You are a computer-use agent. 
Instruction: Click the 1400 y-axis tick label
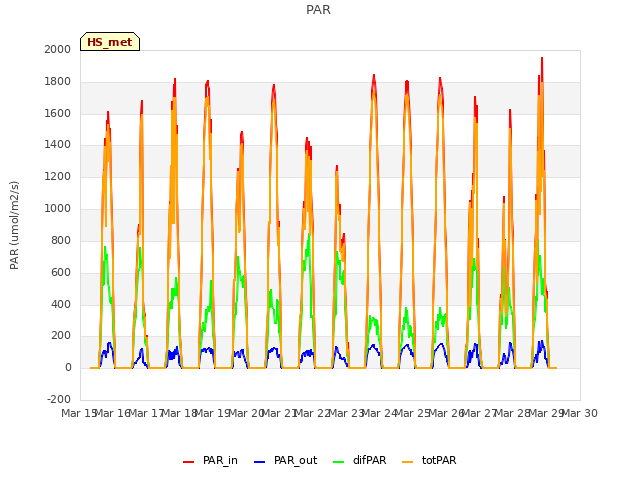(58, 144)
